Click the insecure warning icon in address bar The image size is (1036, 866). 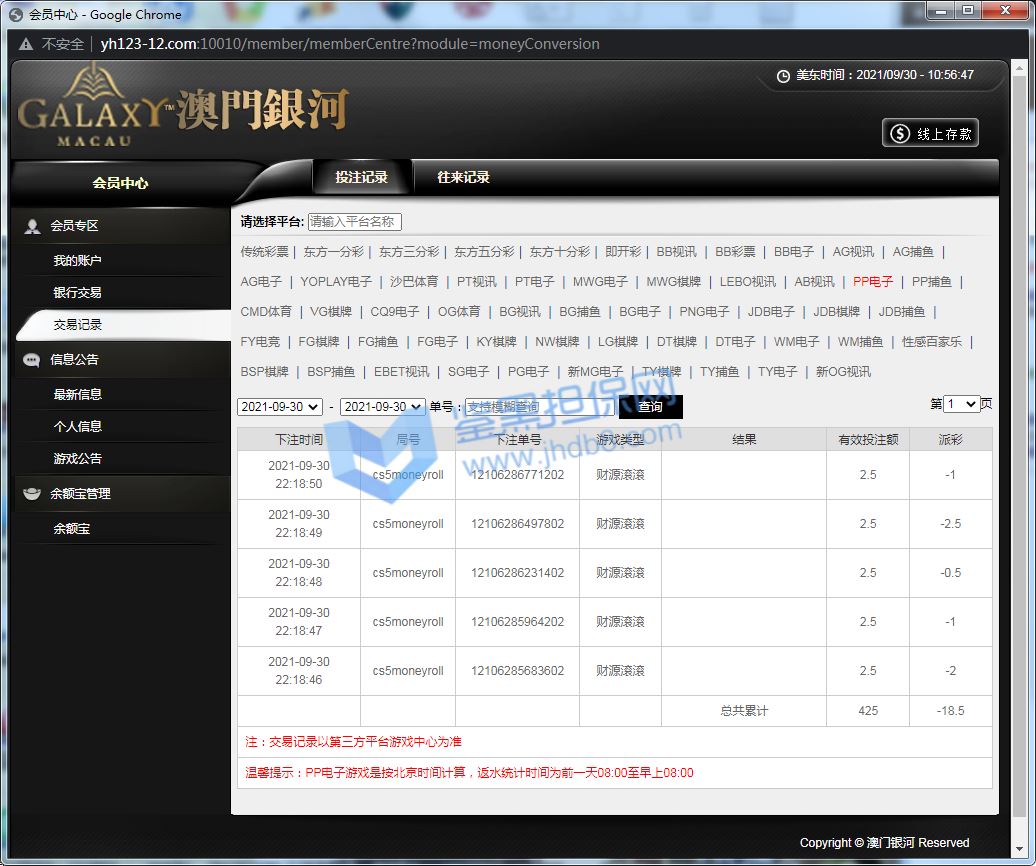point(26,44)
